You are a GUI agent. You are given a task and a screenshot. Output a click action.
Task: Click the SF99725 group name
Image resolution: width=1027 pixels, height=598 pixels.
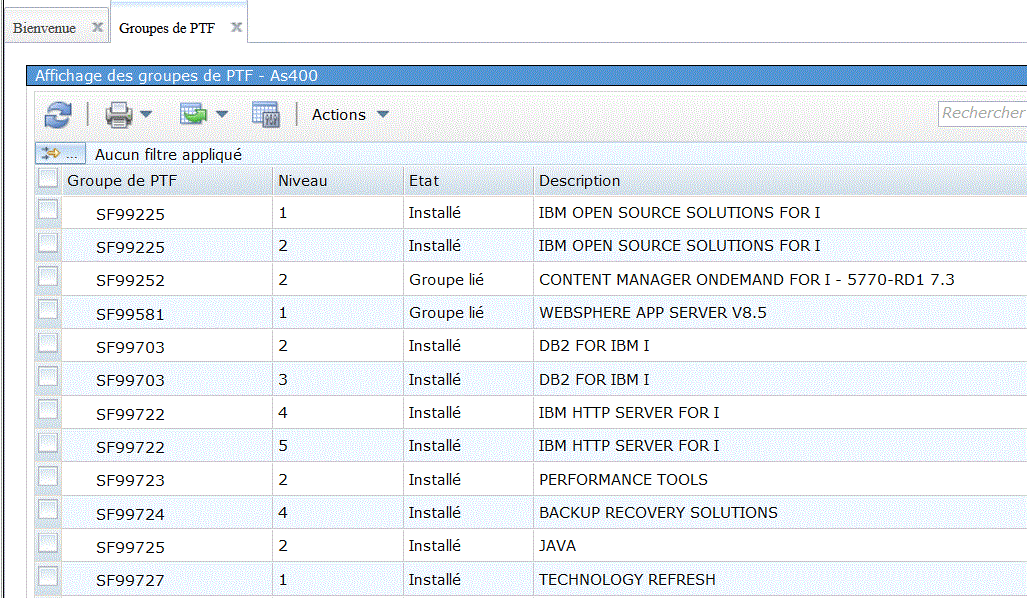coord(130,547)
